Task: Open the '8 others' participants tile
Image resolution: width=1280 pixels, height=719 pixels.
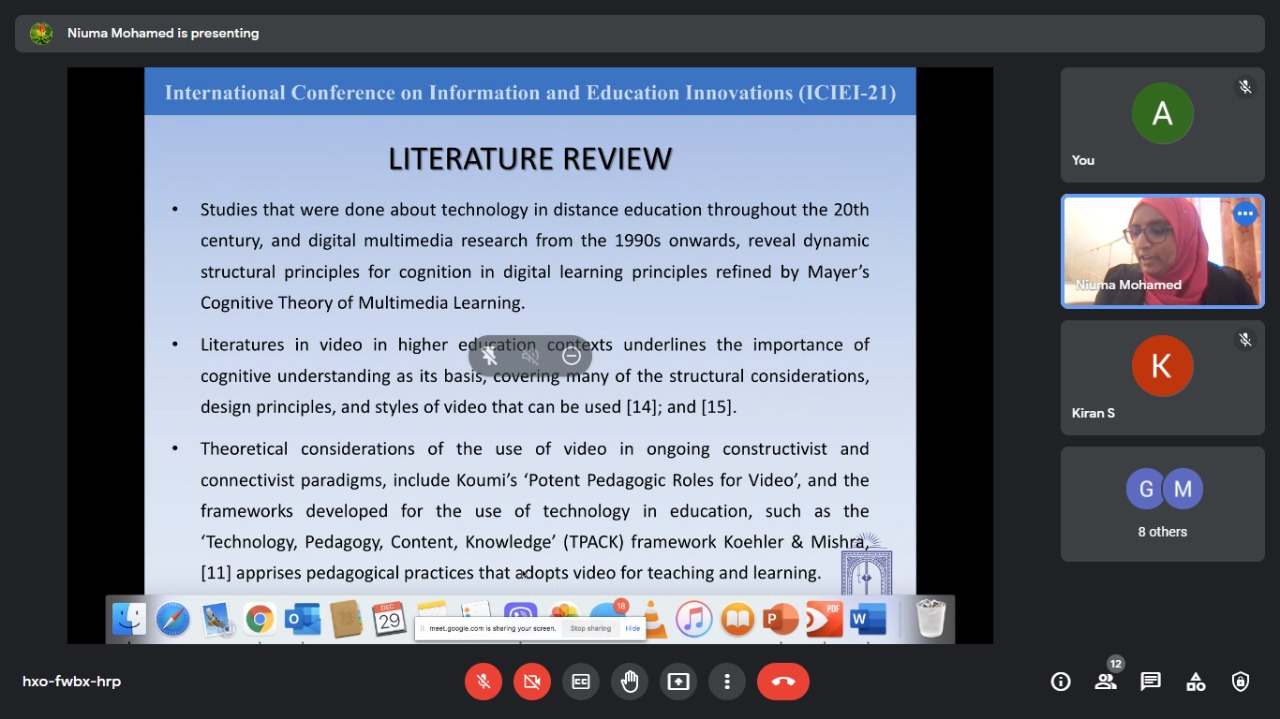Action: click(x=1162, y=504)
